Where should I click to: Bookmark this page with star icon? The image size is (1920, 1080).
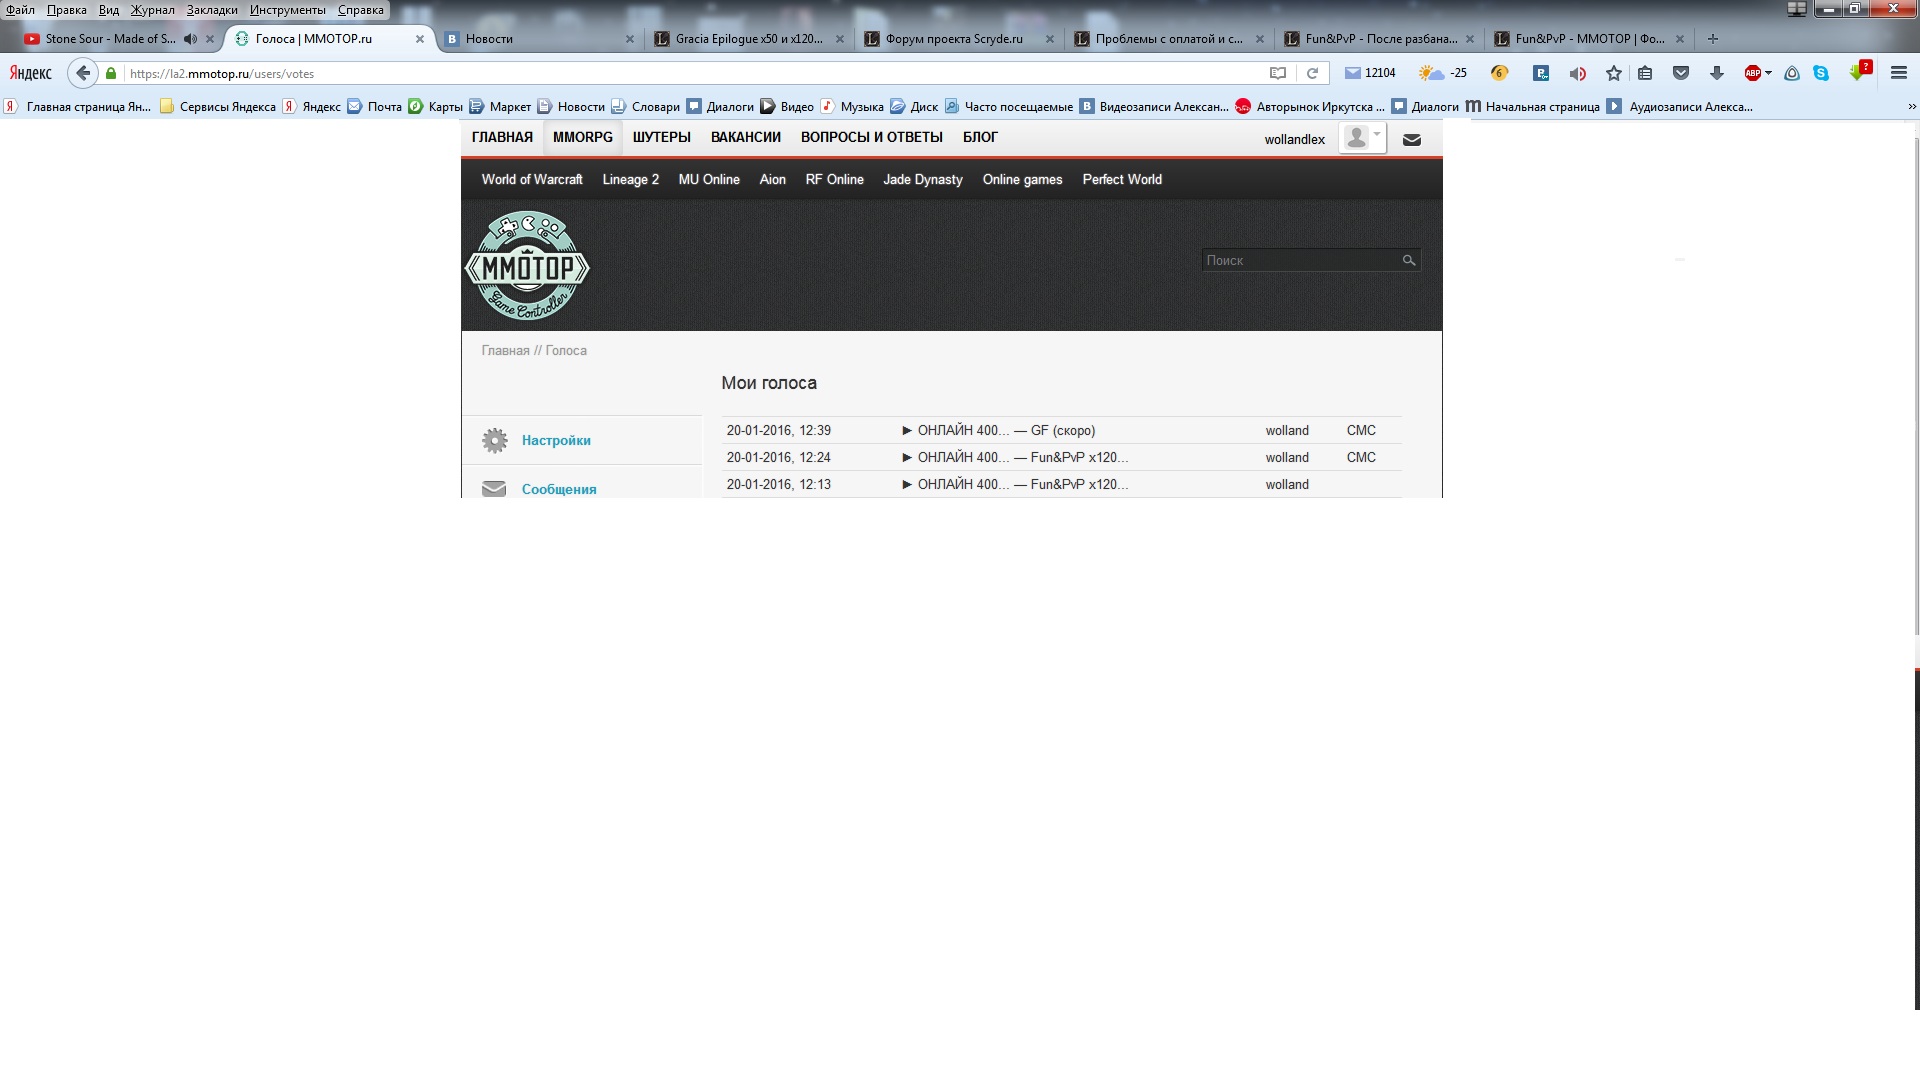click(x=1613, y=73)
